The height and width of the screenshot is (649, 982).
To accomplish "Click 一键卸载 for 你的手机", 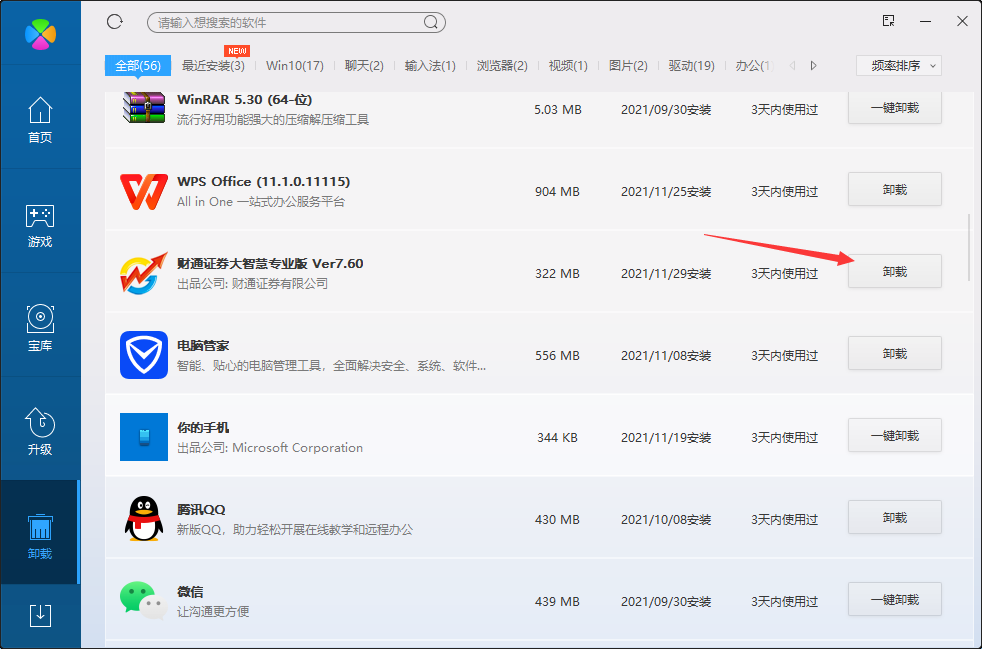I will point(895,435).
